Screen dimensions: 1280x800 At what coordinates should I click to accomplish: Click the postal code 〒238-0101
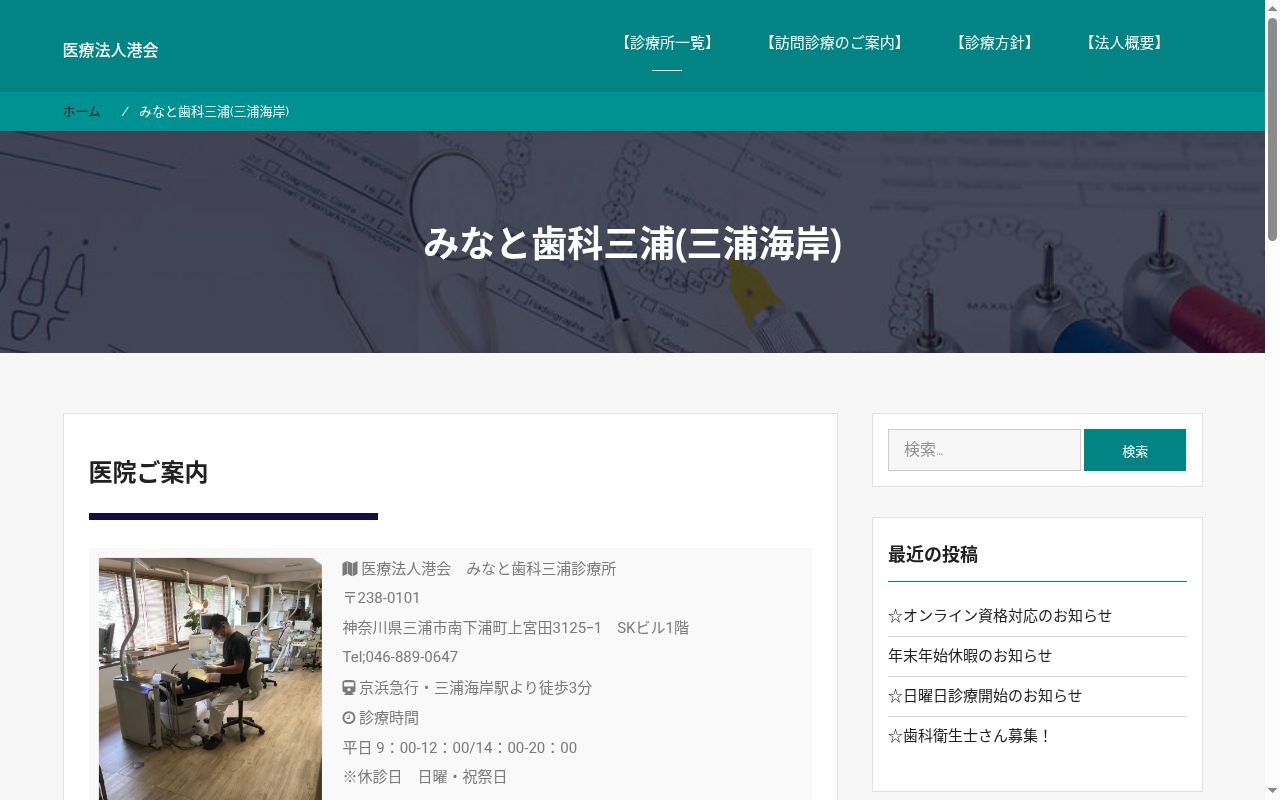382,598
